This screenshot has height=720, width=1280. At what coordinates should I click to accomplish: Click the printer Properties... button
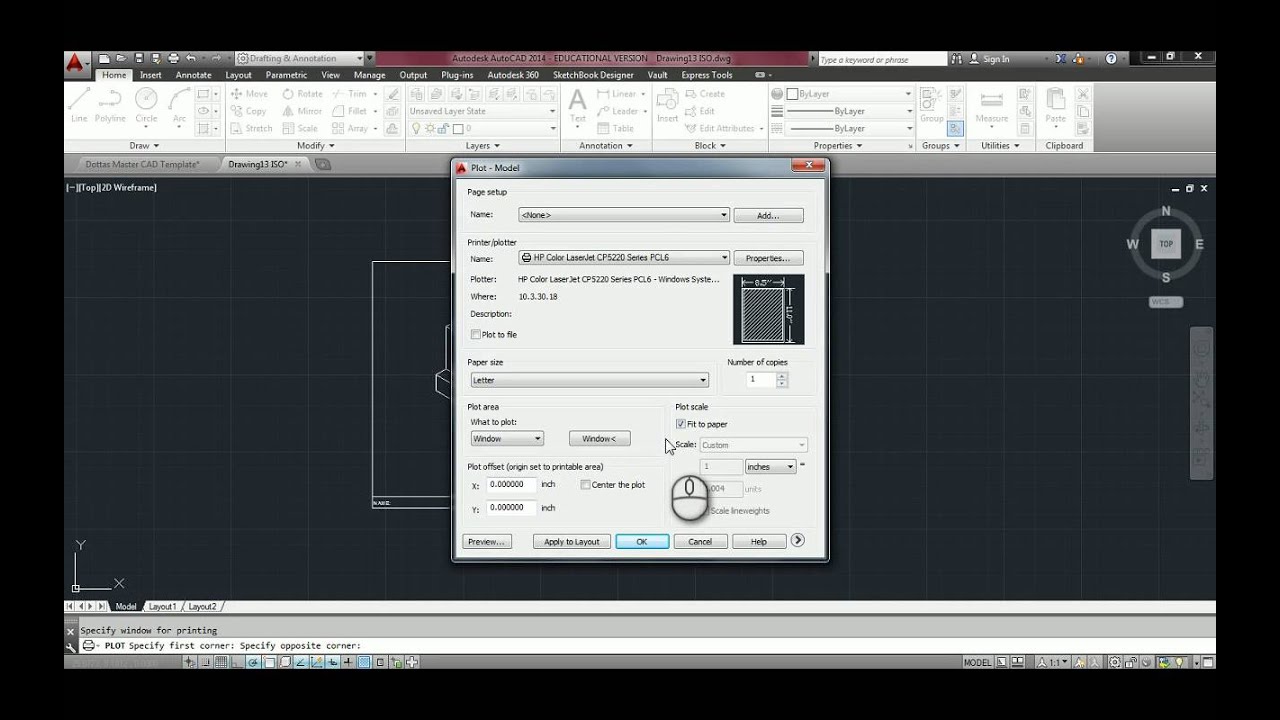coord(768,258)
